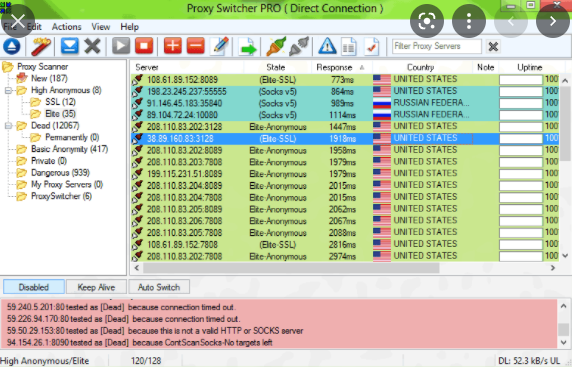
Task: Focus the Filter Proxy Servers field
Action: (437, 46)
